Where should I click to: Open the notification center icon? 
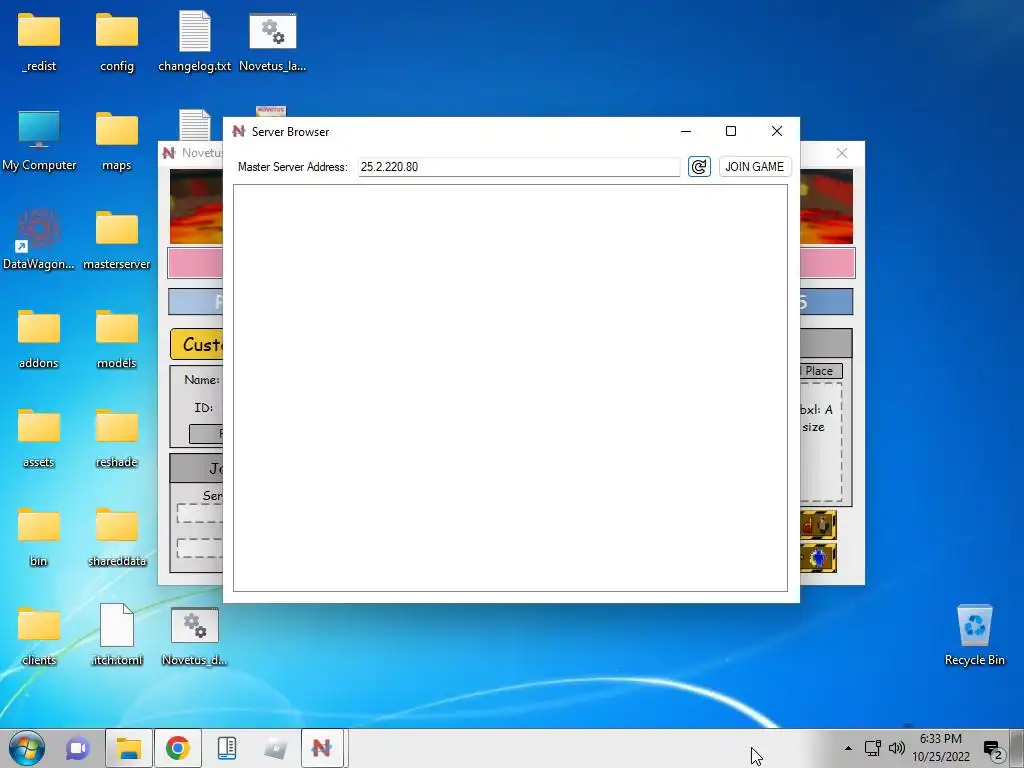(x=993, y=750)
